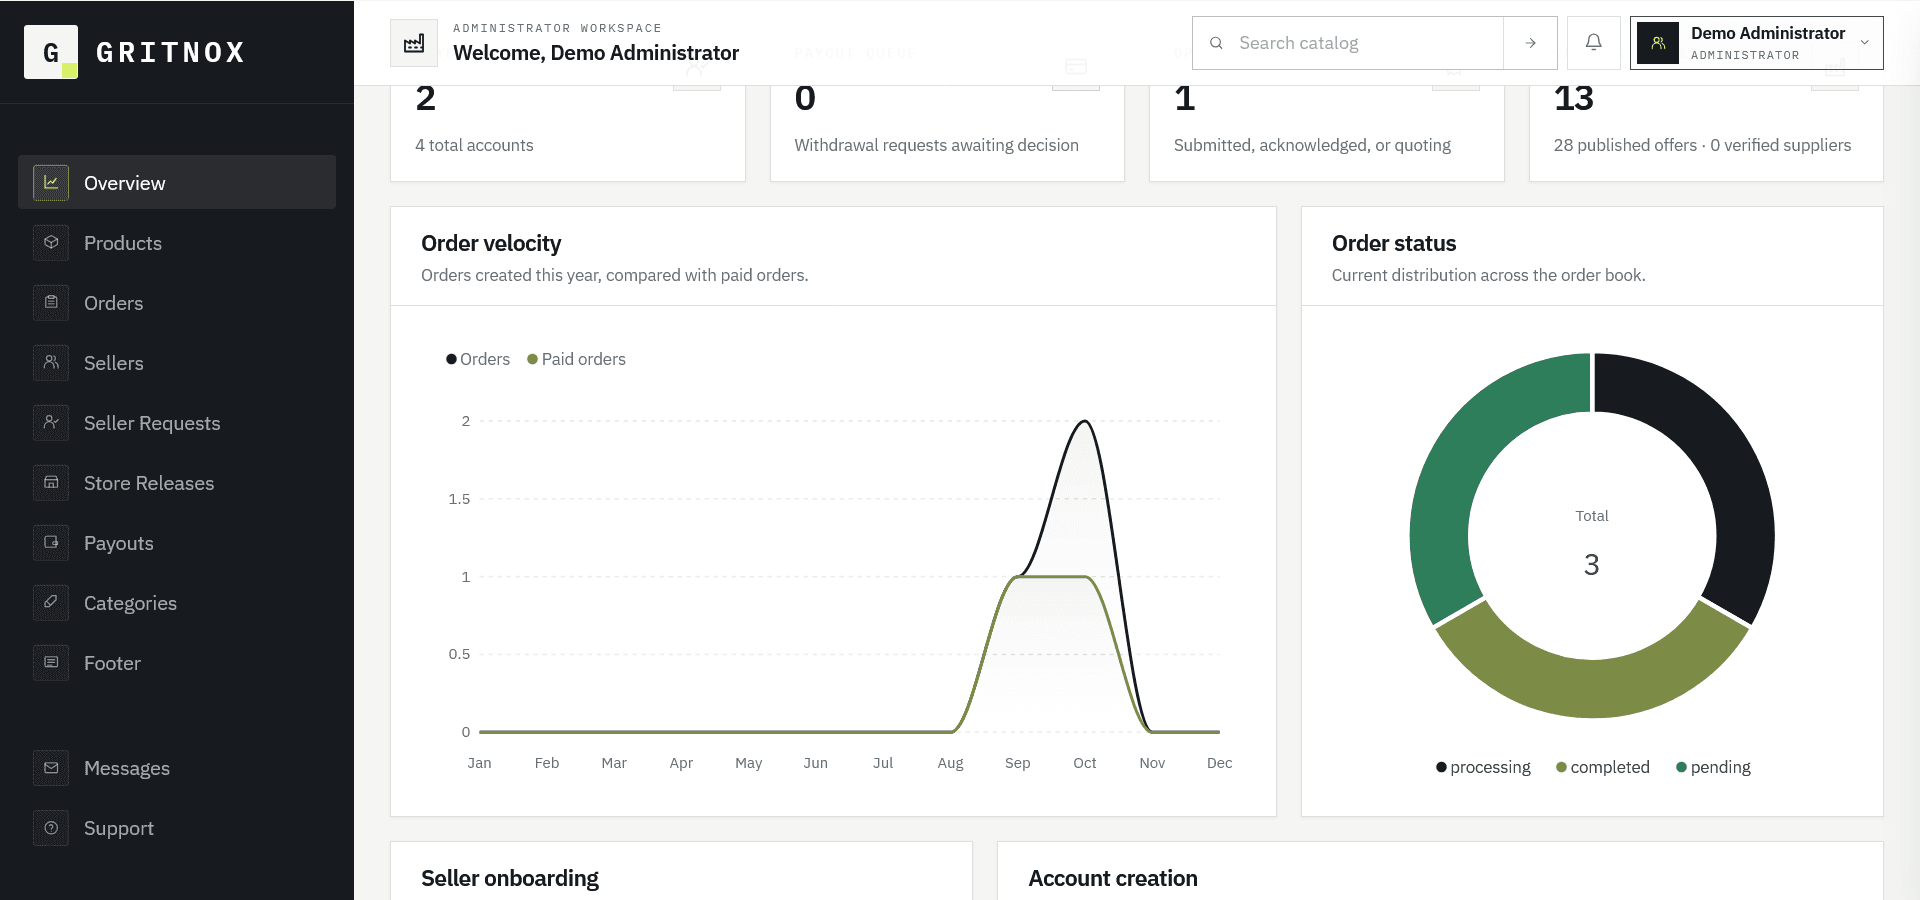Click the Gritnox G logo
This screenshot has width=1920, height=900.
tap(51, 52)
